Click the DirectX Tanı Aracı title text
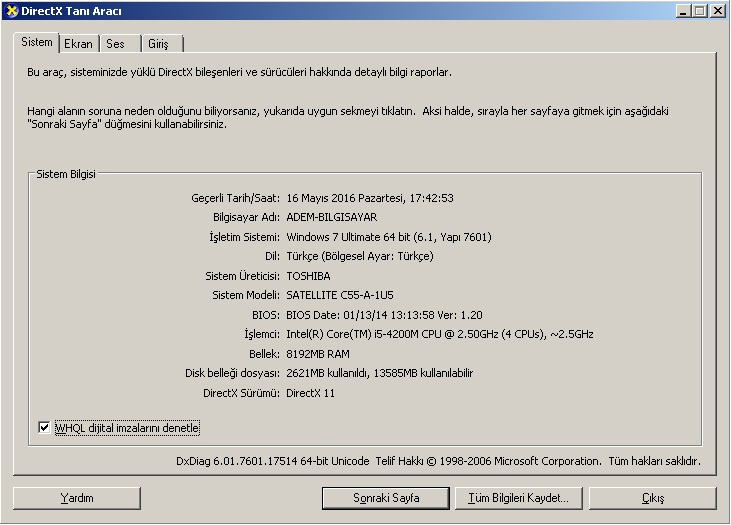The width and height of the screenshot is (731, 525). point(71,11)
